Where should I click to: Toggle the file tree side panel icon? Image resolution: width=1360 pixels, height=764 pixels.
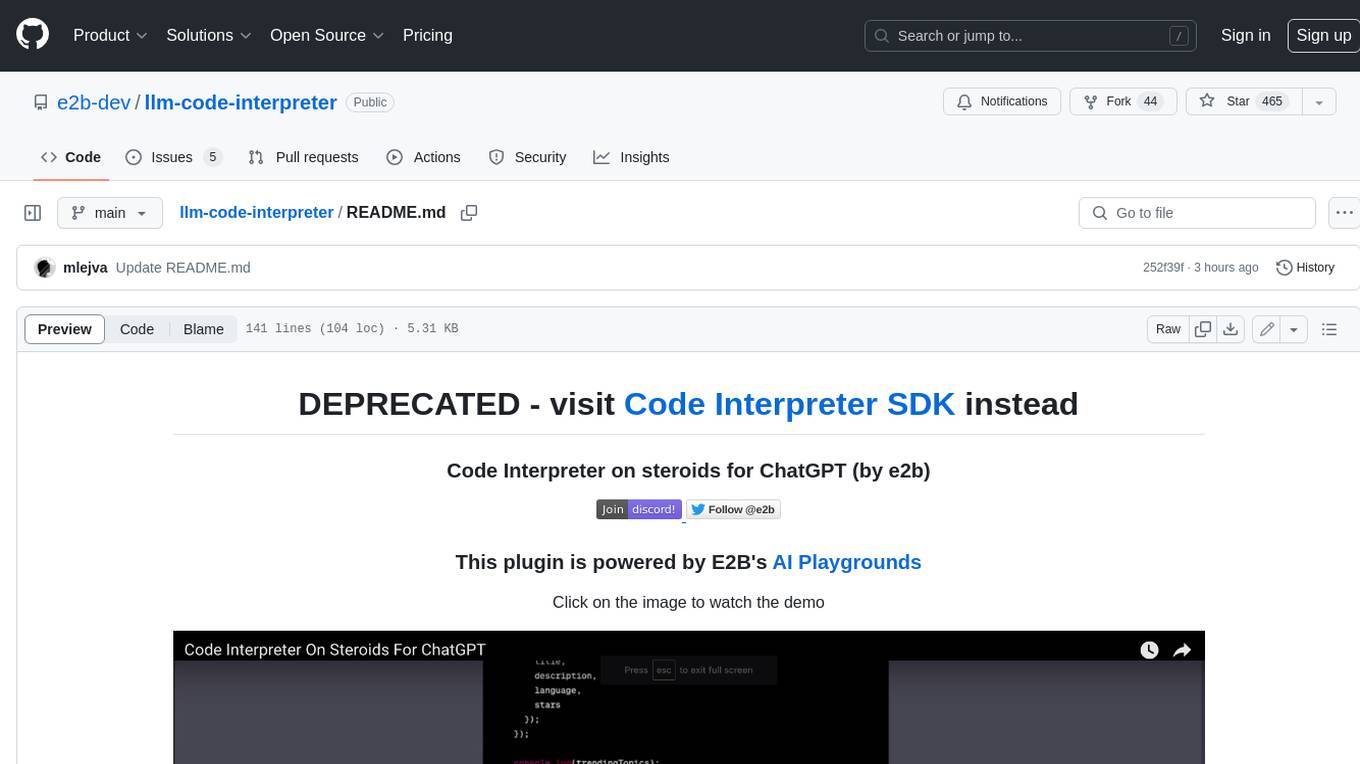32,213
